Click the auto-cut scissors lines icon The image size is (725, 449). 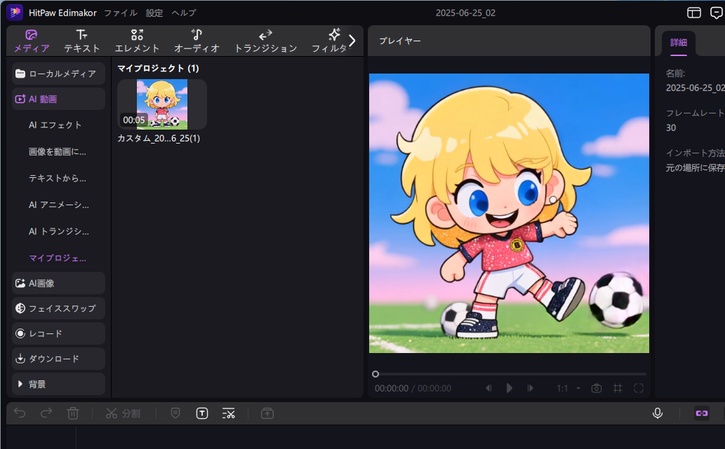click(228, 413)
